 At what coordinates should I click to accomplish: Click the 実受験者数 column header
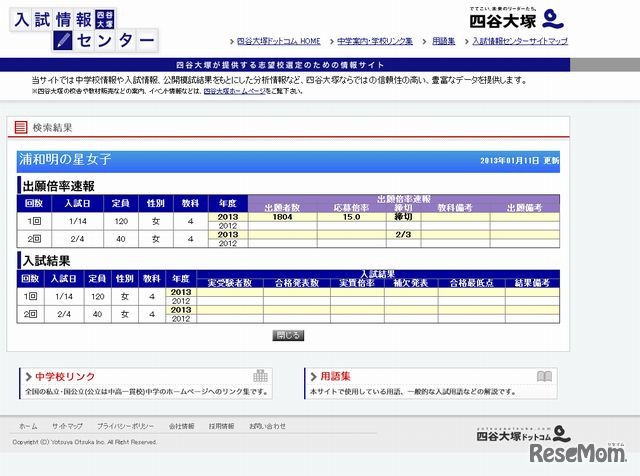pyautogui.click(x=230, y=283)
